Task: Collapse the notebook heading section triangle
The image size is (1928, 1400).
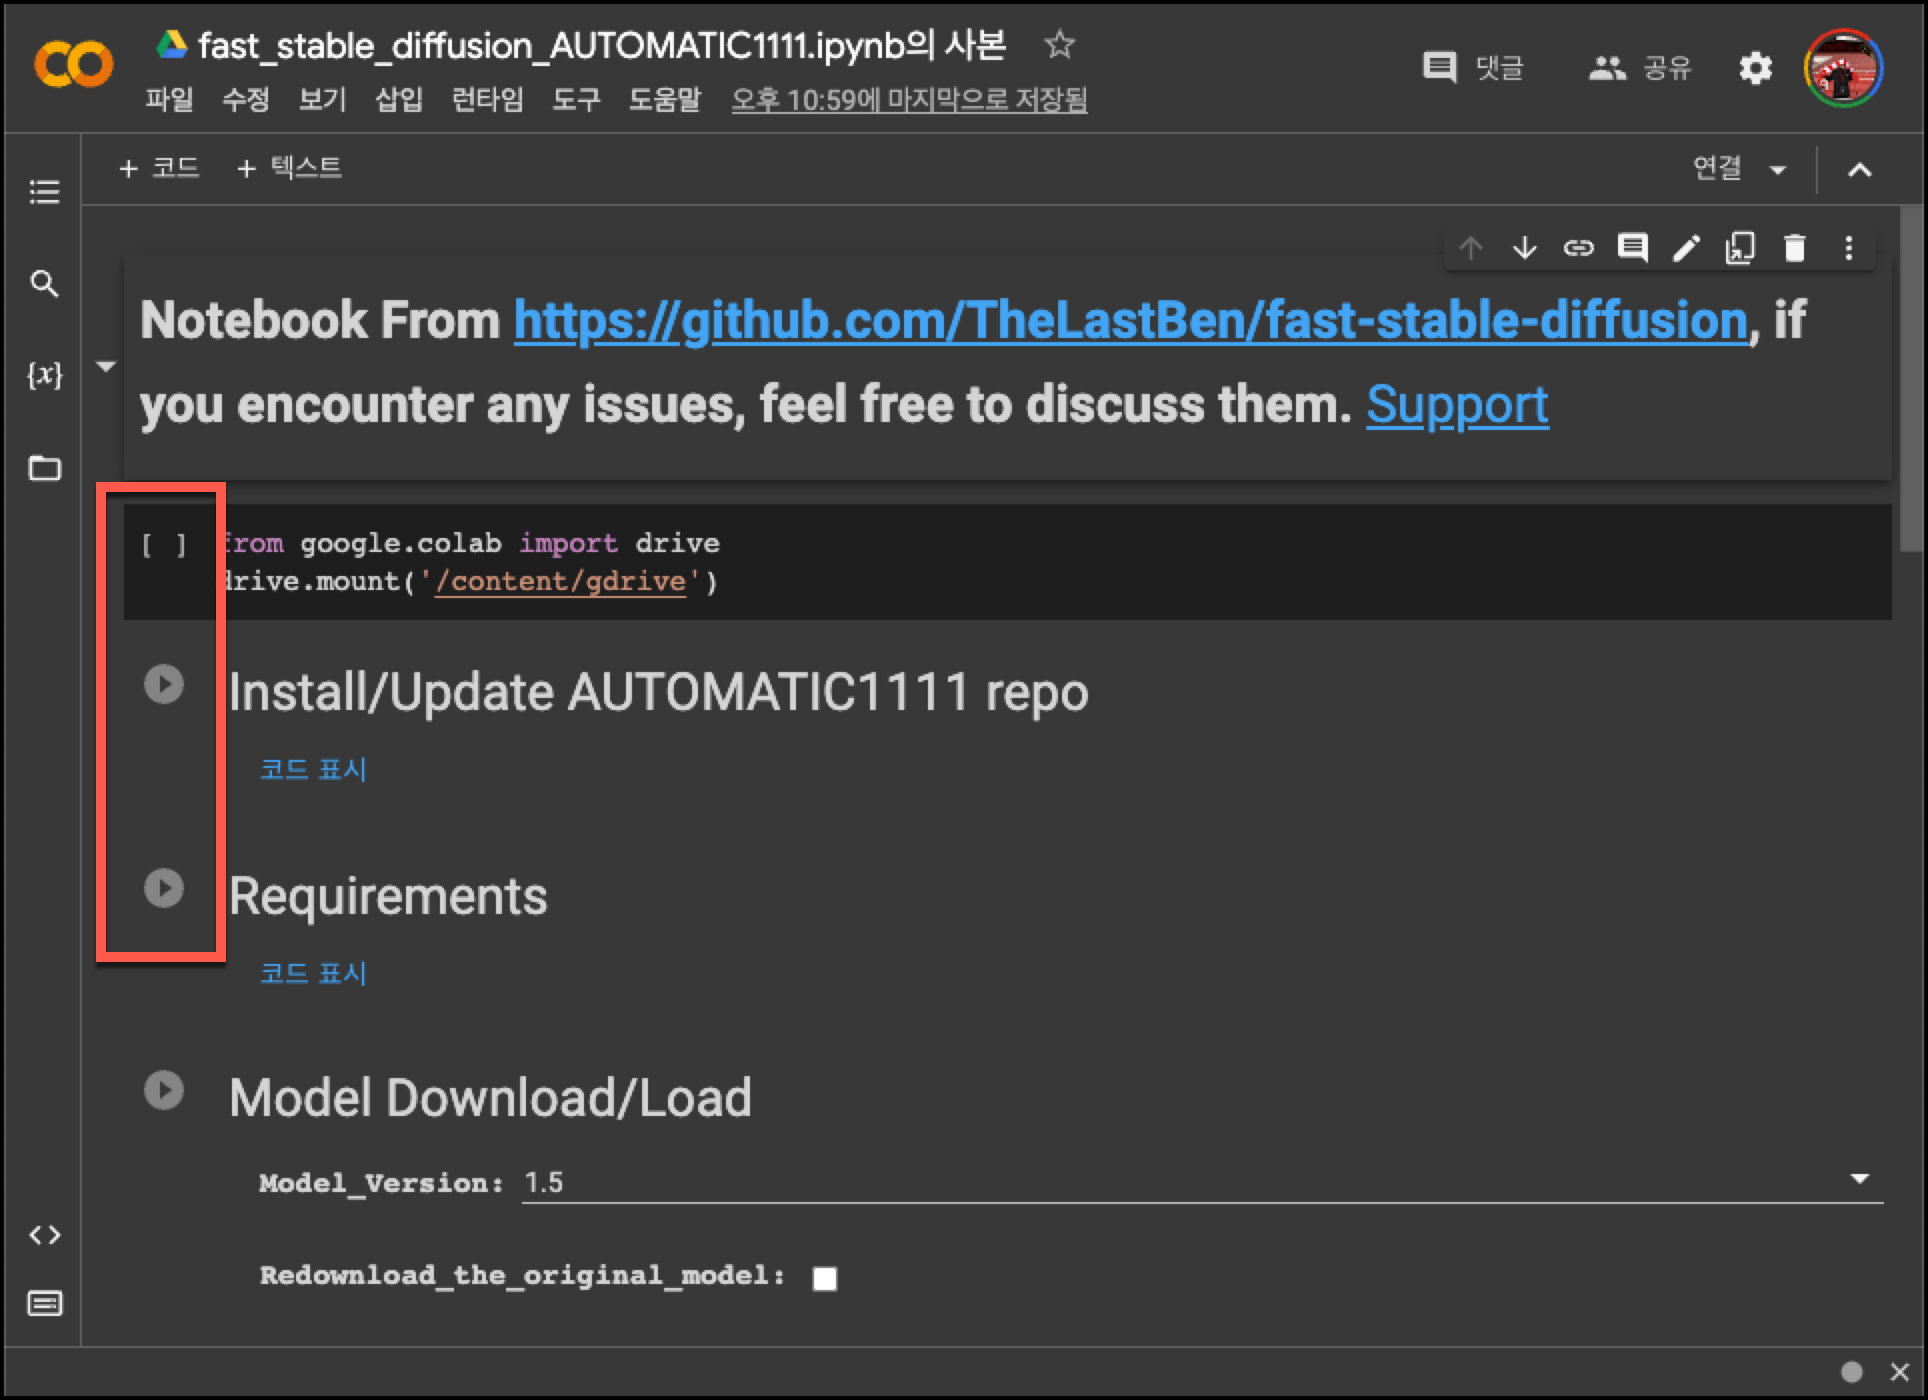Action: point(106,366)
